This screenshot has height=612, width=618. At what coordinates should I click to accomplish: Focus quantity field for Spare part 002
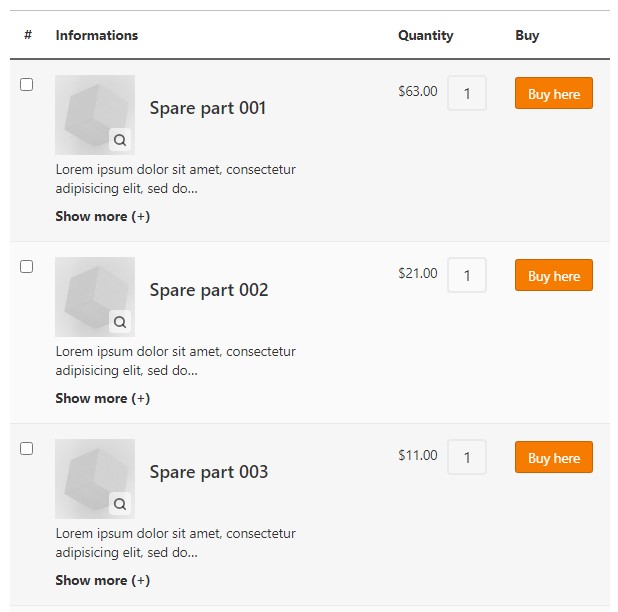tap(467, 275)
